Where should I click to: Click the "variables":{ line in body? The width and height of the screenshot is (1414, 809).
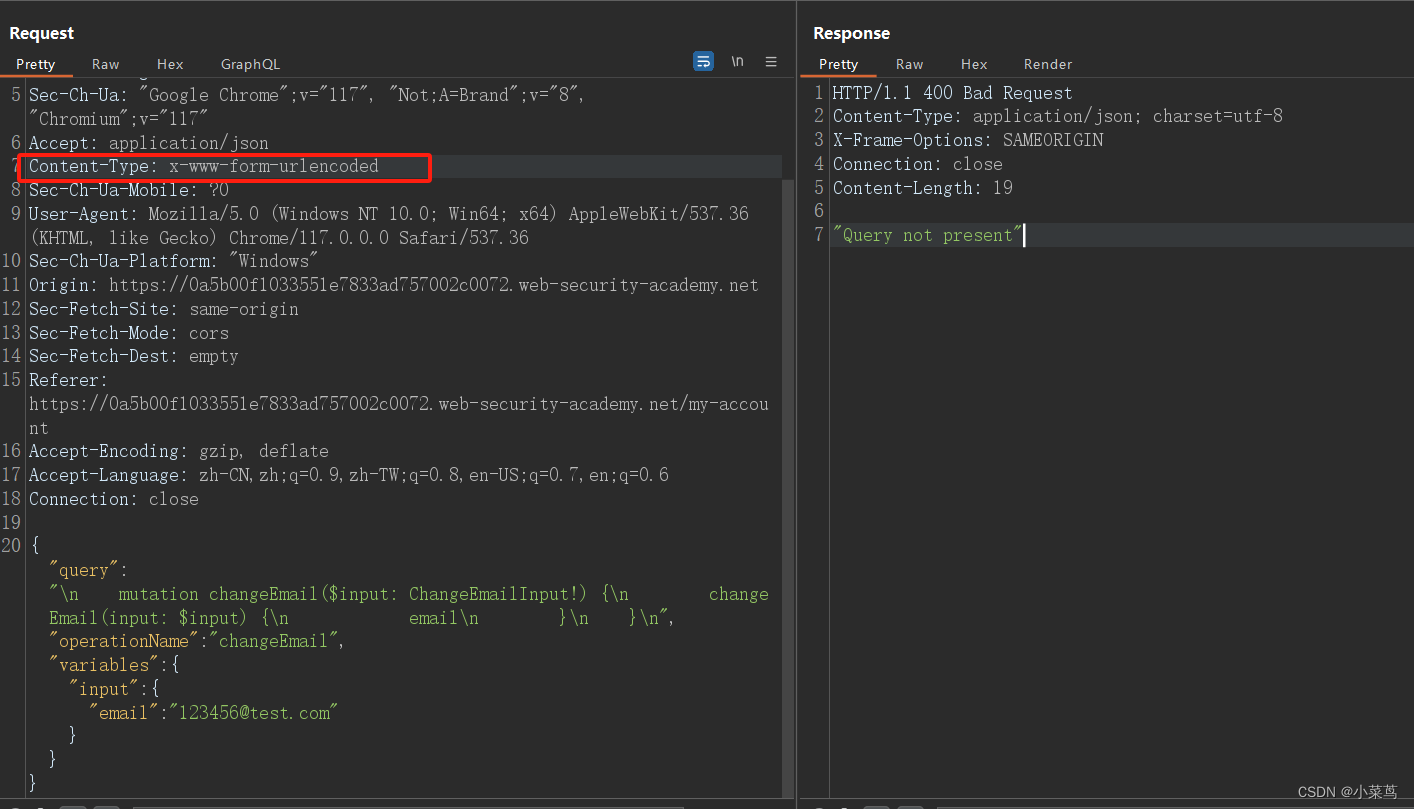[113, 665]
